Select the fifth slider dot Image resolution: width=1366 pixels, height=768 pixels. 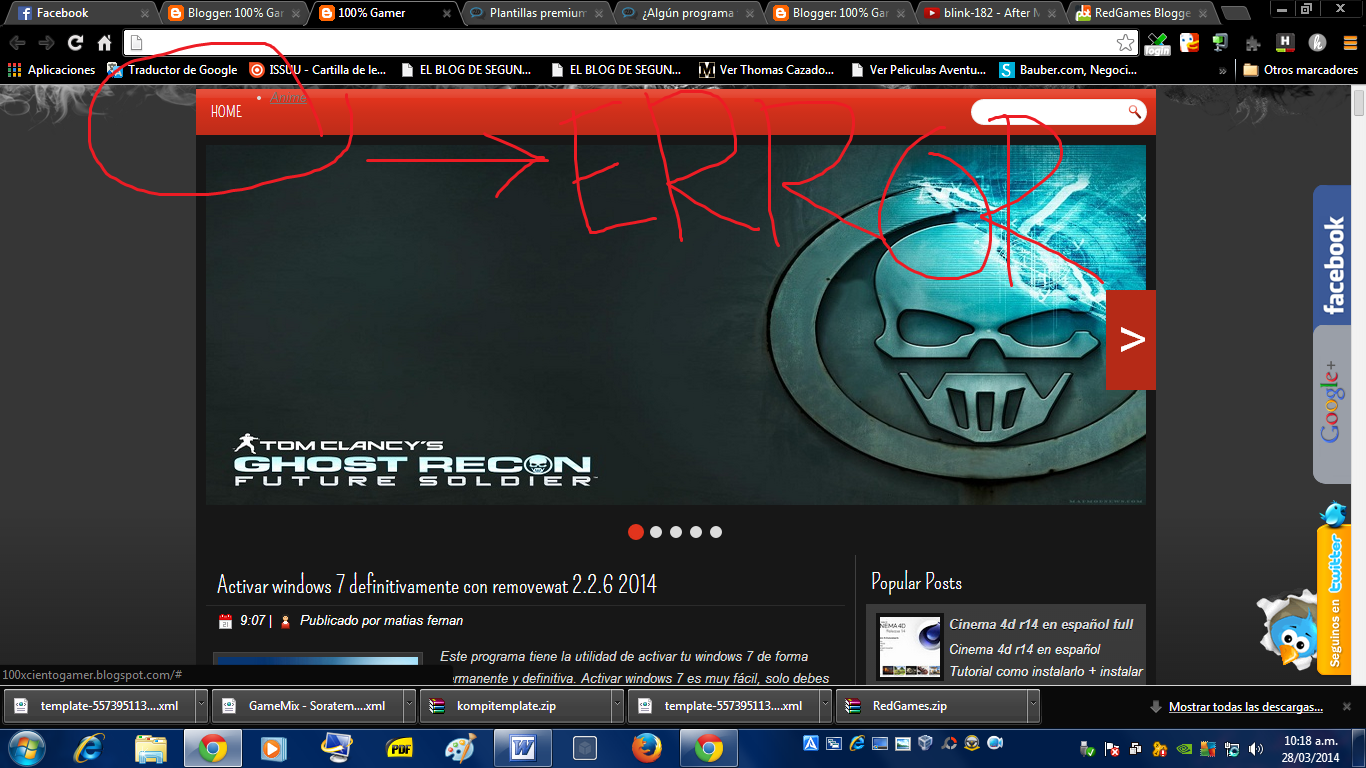(716, 532)
